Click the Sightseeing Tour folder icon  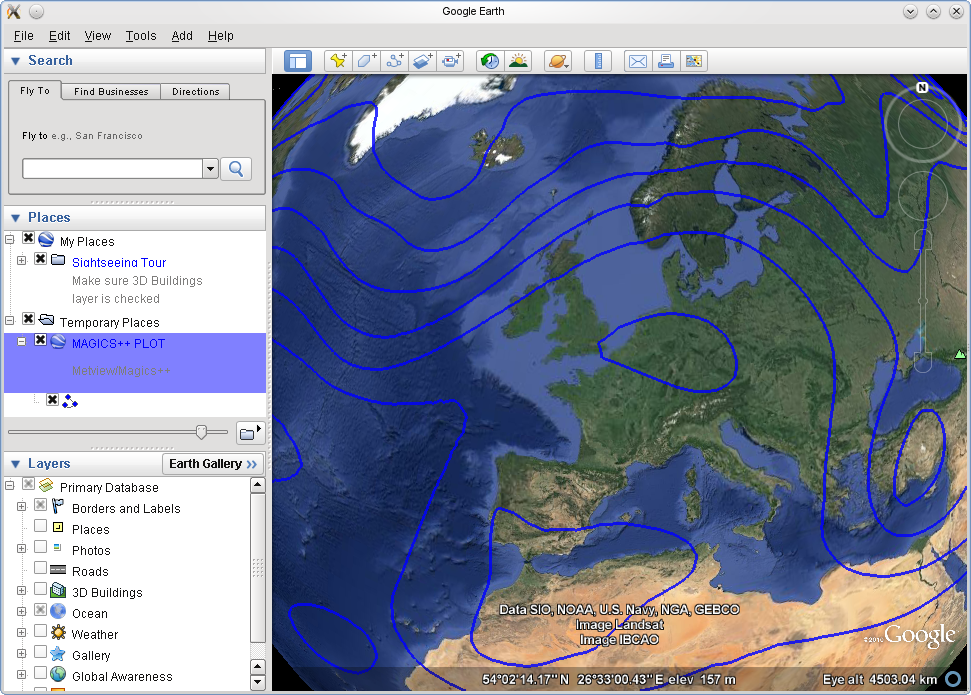tap(58, 260)
